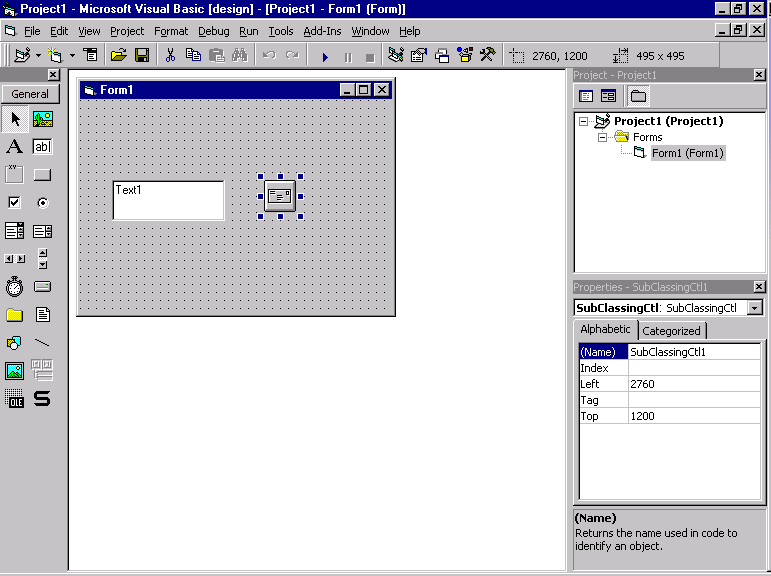
Task: Open the Debug menu
Action: (213, 31)
